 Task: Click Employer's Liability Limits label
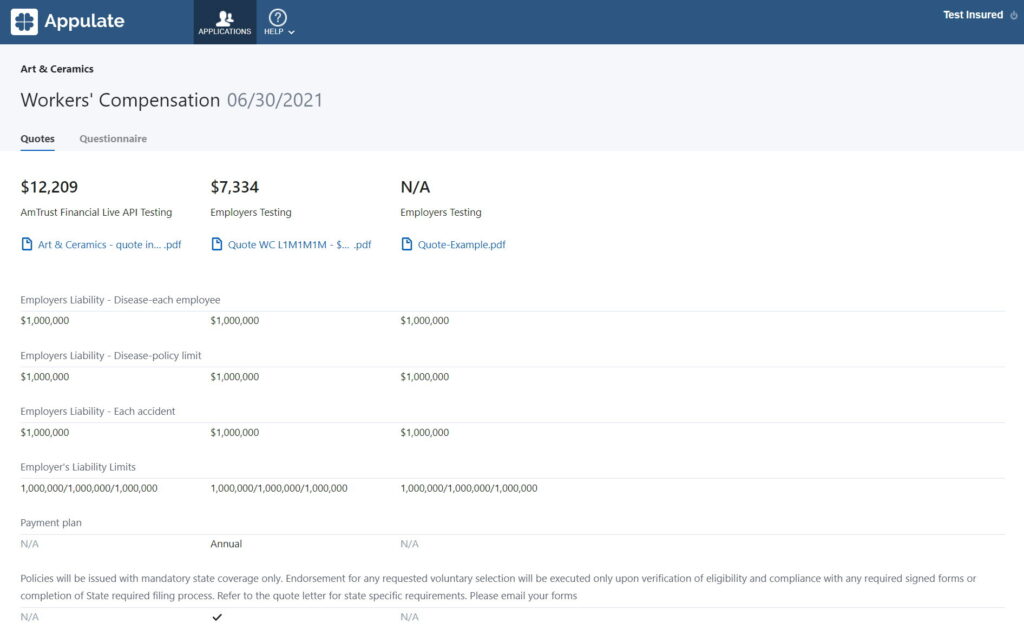tap(78, 467)
